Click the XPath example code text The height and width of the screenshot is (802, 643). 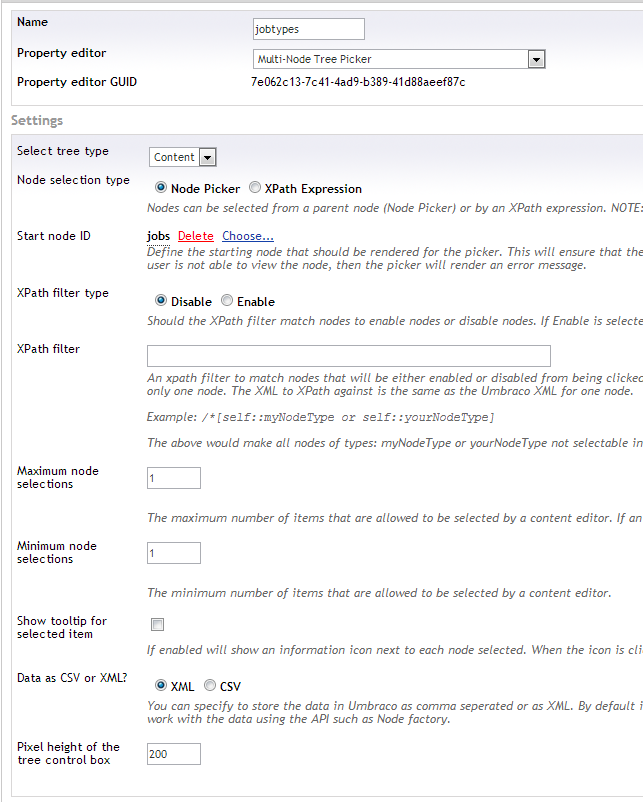348,417
